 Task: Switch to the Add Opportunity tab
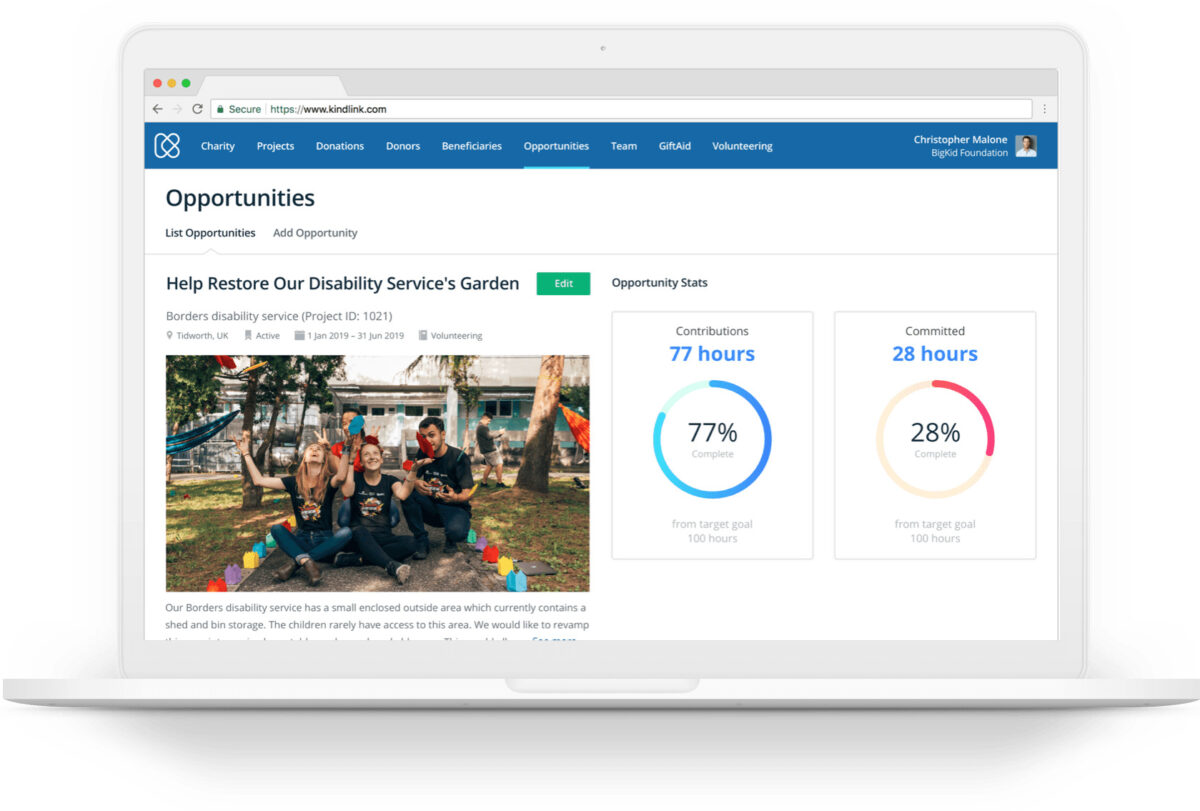(x=315, y=233)
